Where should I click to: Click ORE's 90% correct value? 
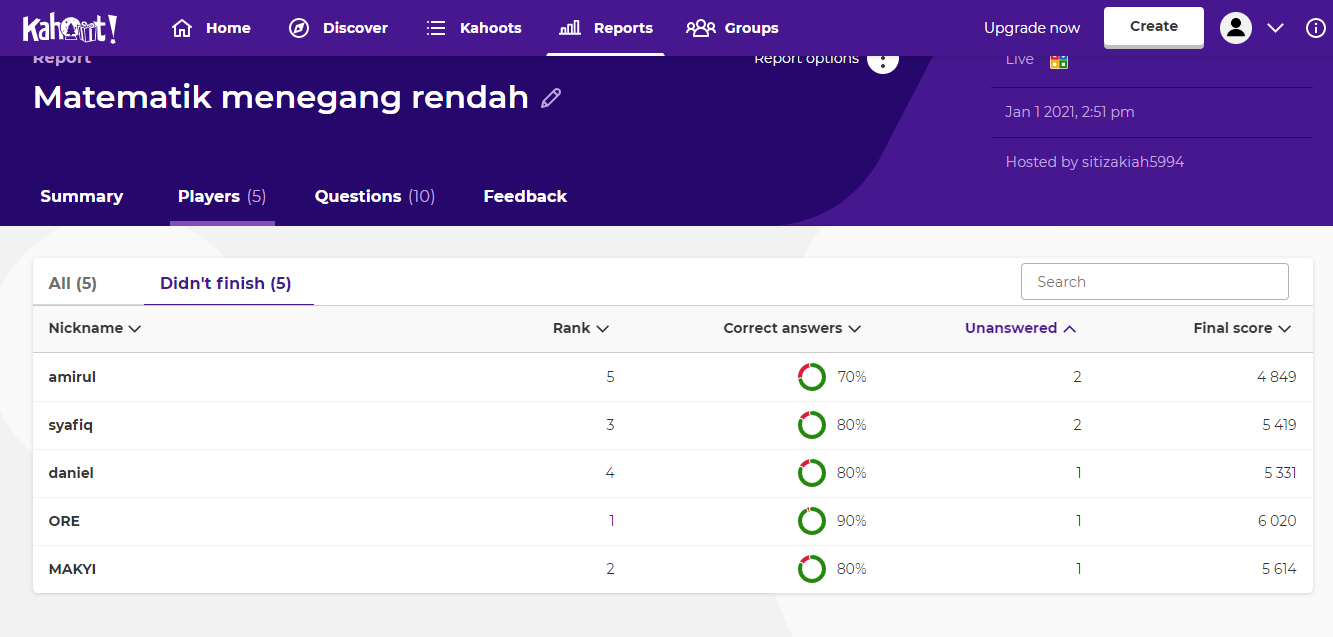(x=852, y=521)
